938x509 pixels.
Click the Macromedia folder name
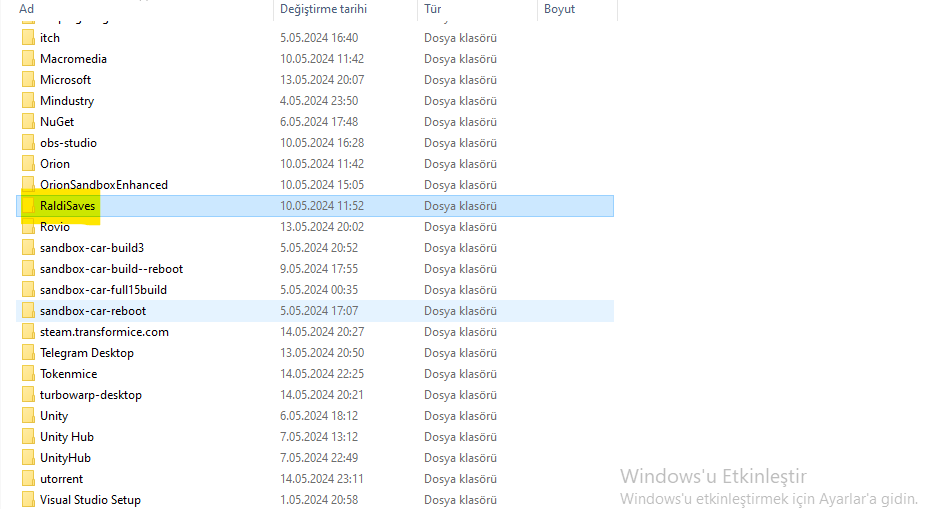73,59
